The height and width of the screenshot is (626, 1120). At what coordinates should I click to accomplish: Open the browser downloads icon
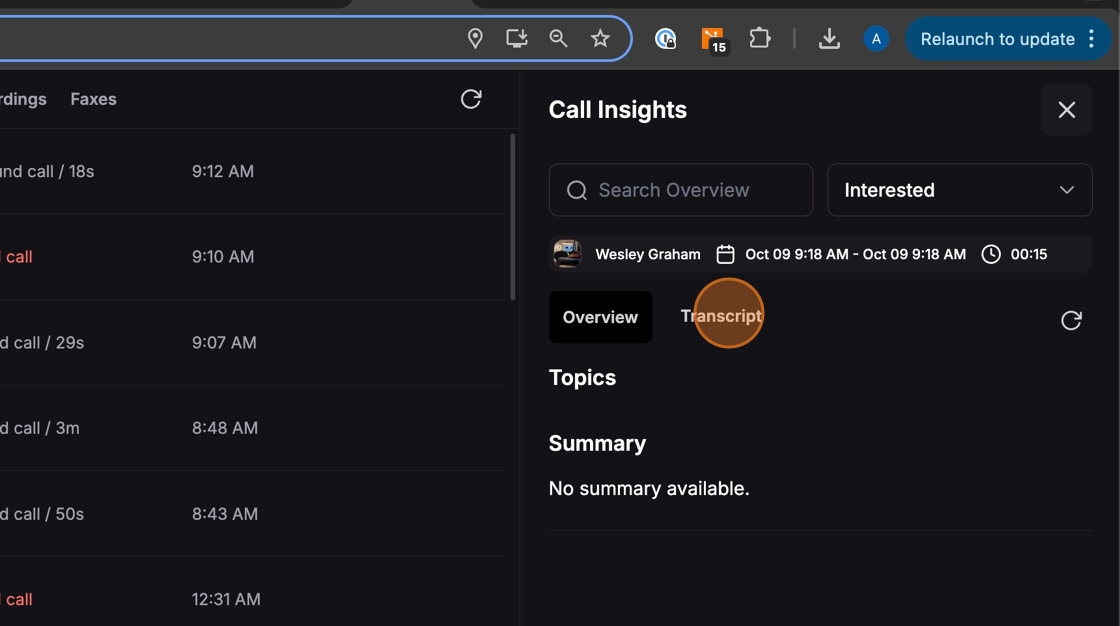(829, 39)
